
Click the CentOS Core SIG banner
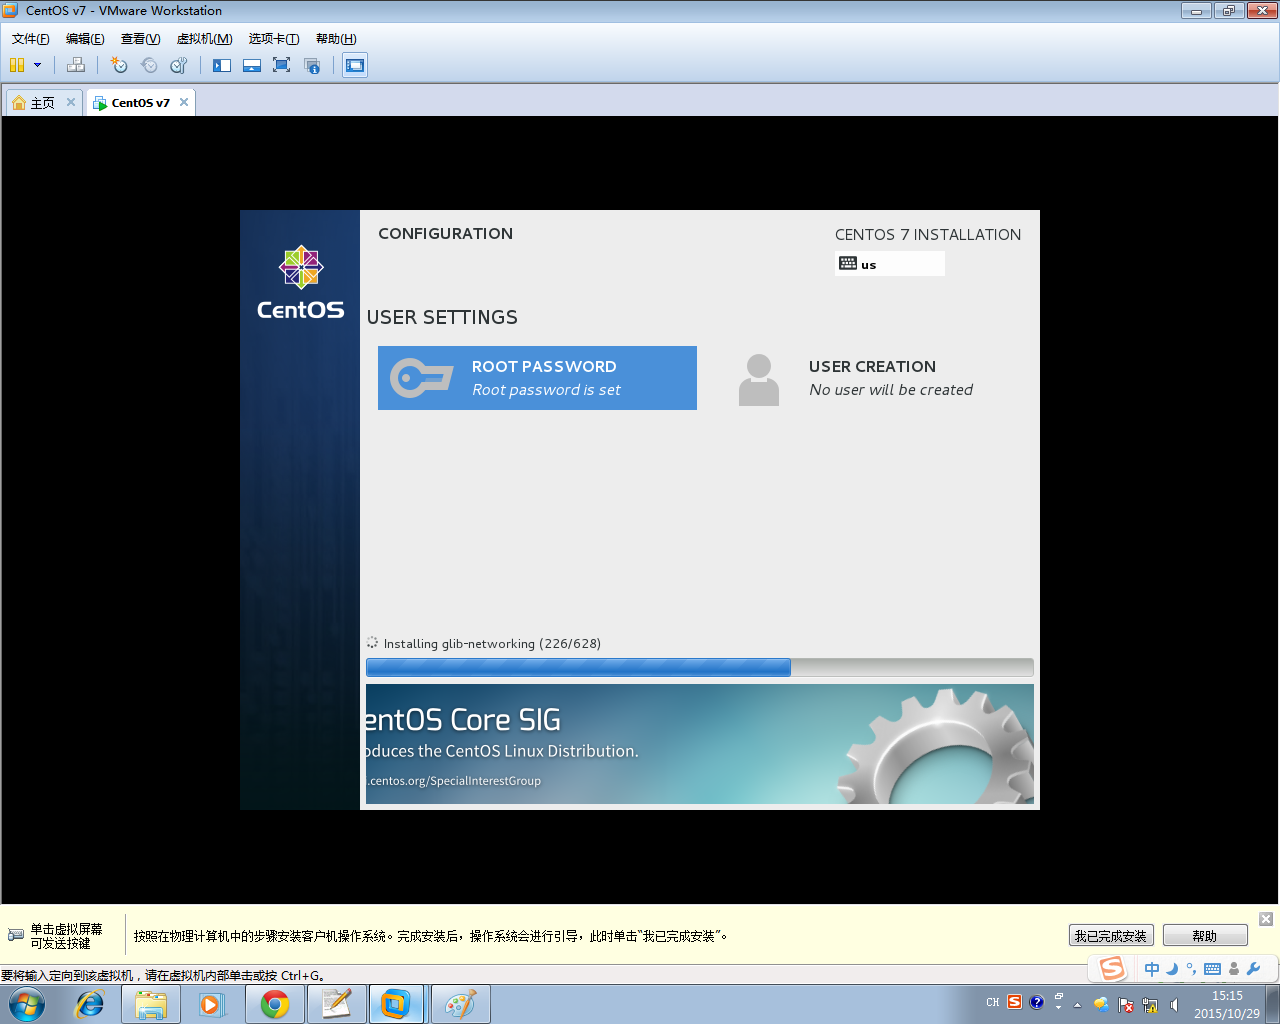(x=700, y=744)
